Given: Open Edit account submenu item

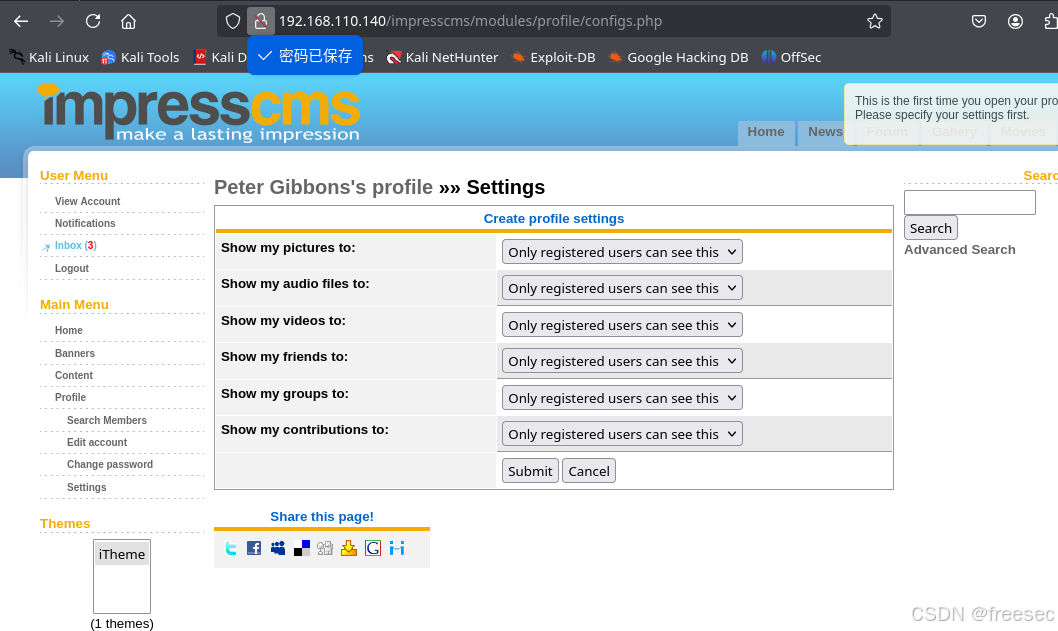Looking at the screenshot, I should 96,443.
